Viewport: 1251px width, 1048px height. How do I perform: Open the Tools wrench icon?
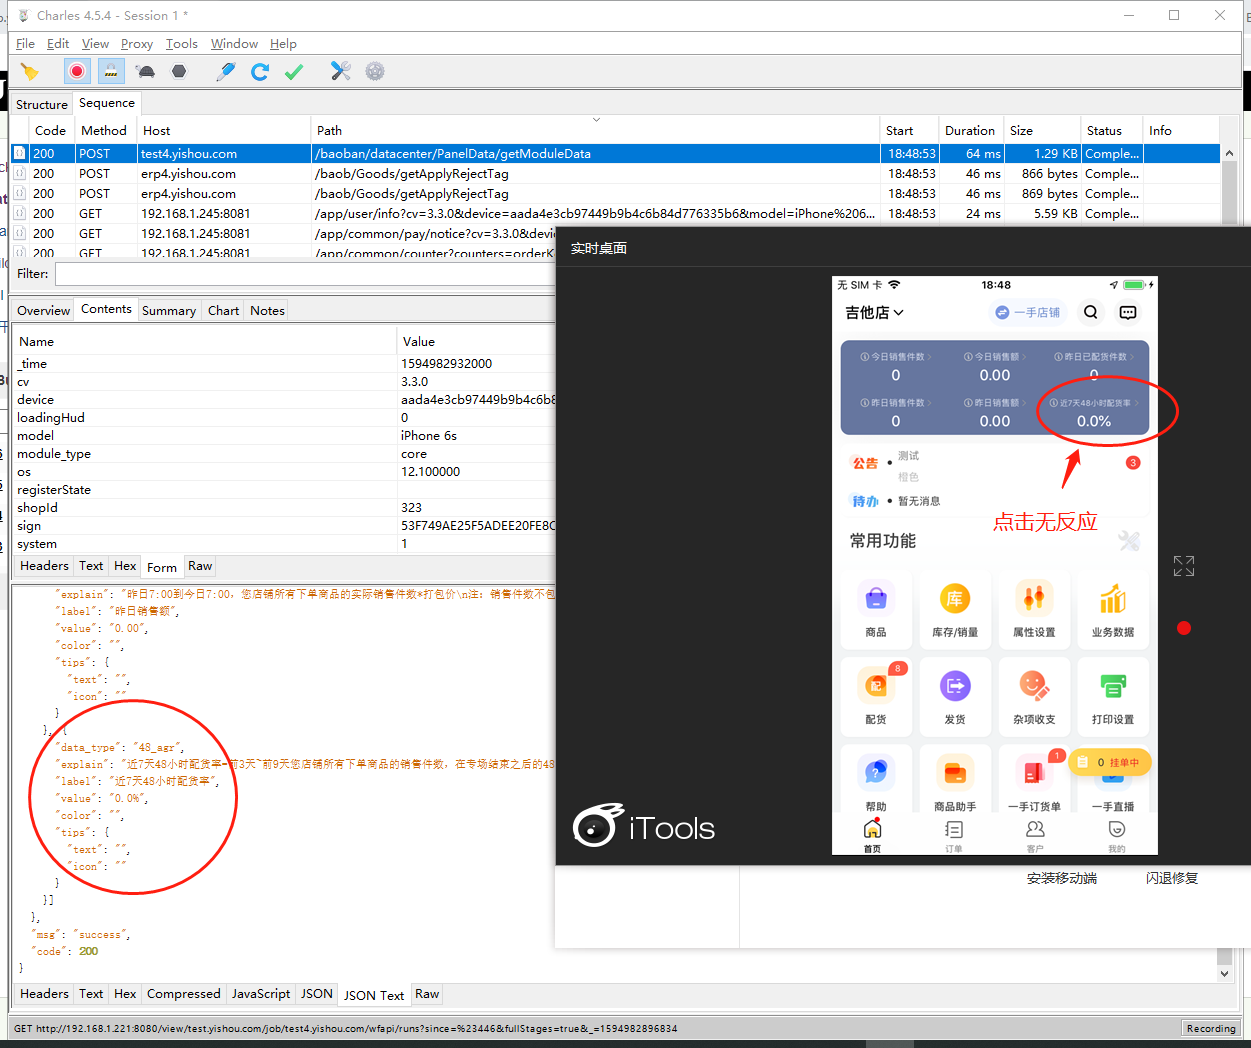click(x=341, y=71)
